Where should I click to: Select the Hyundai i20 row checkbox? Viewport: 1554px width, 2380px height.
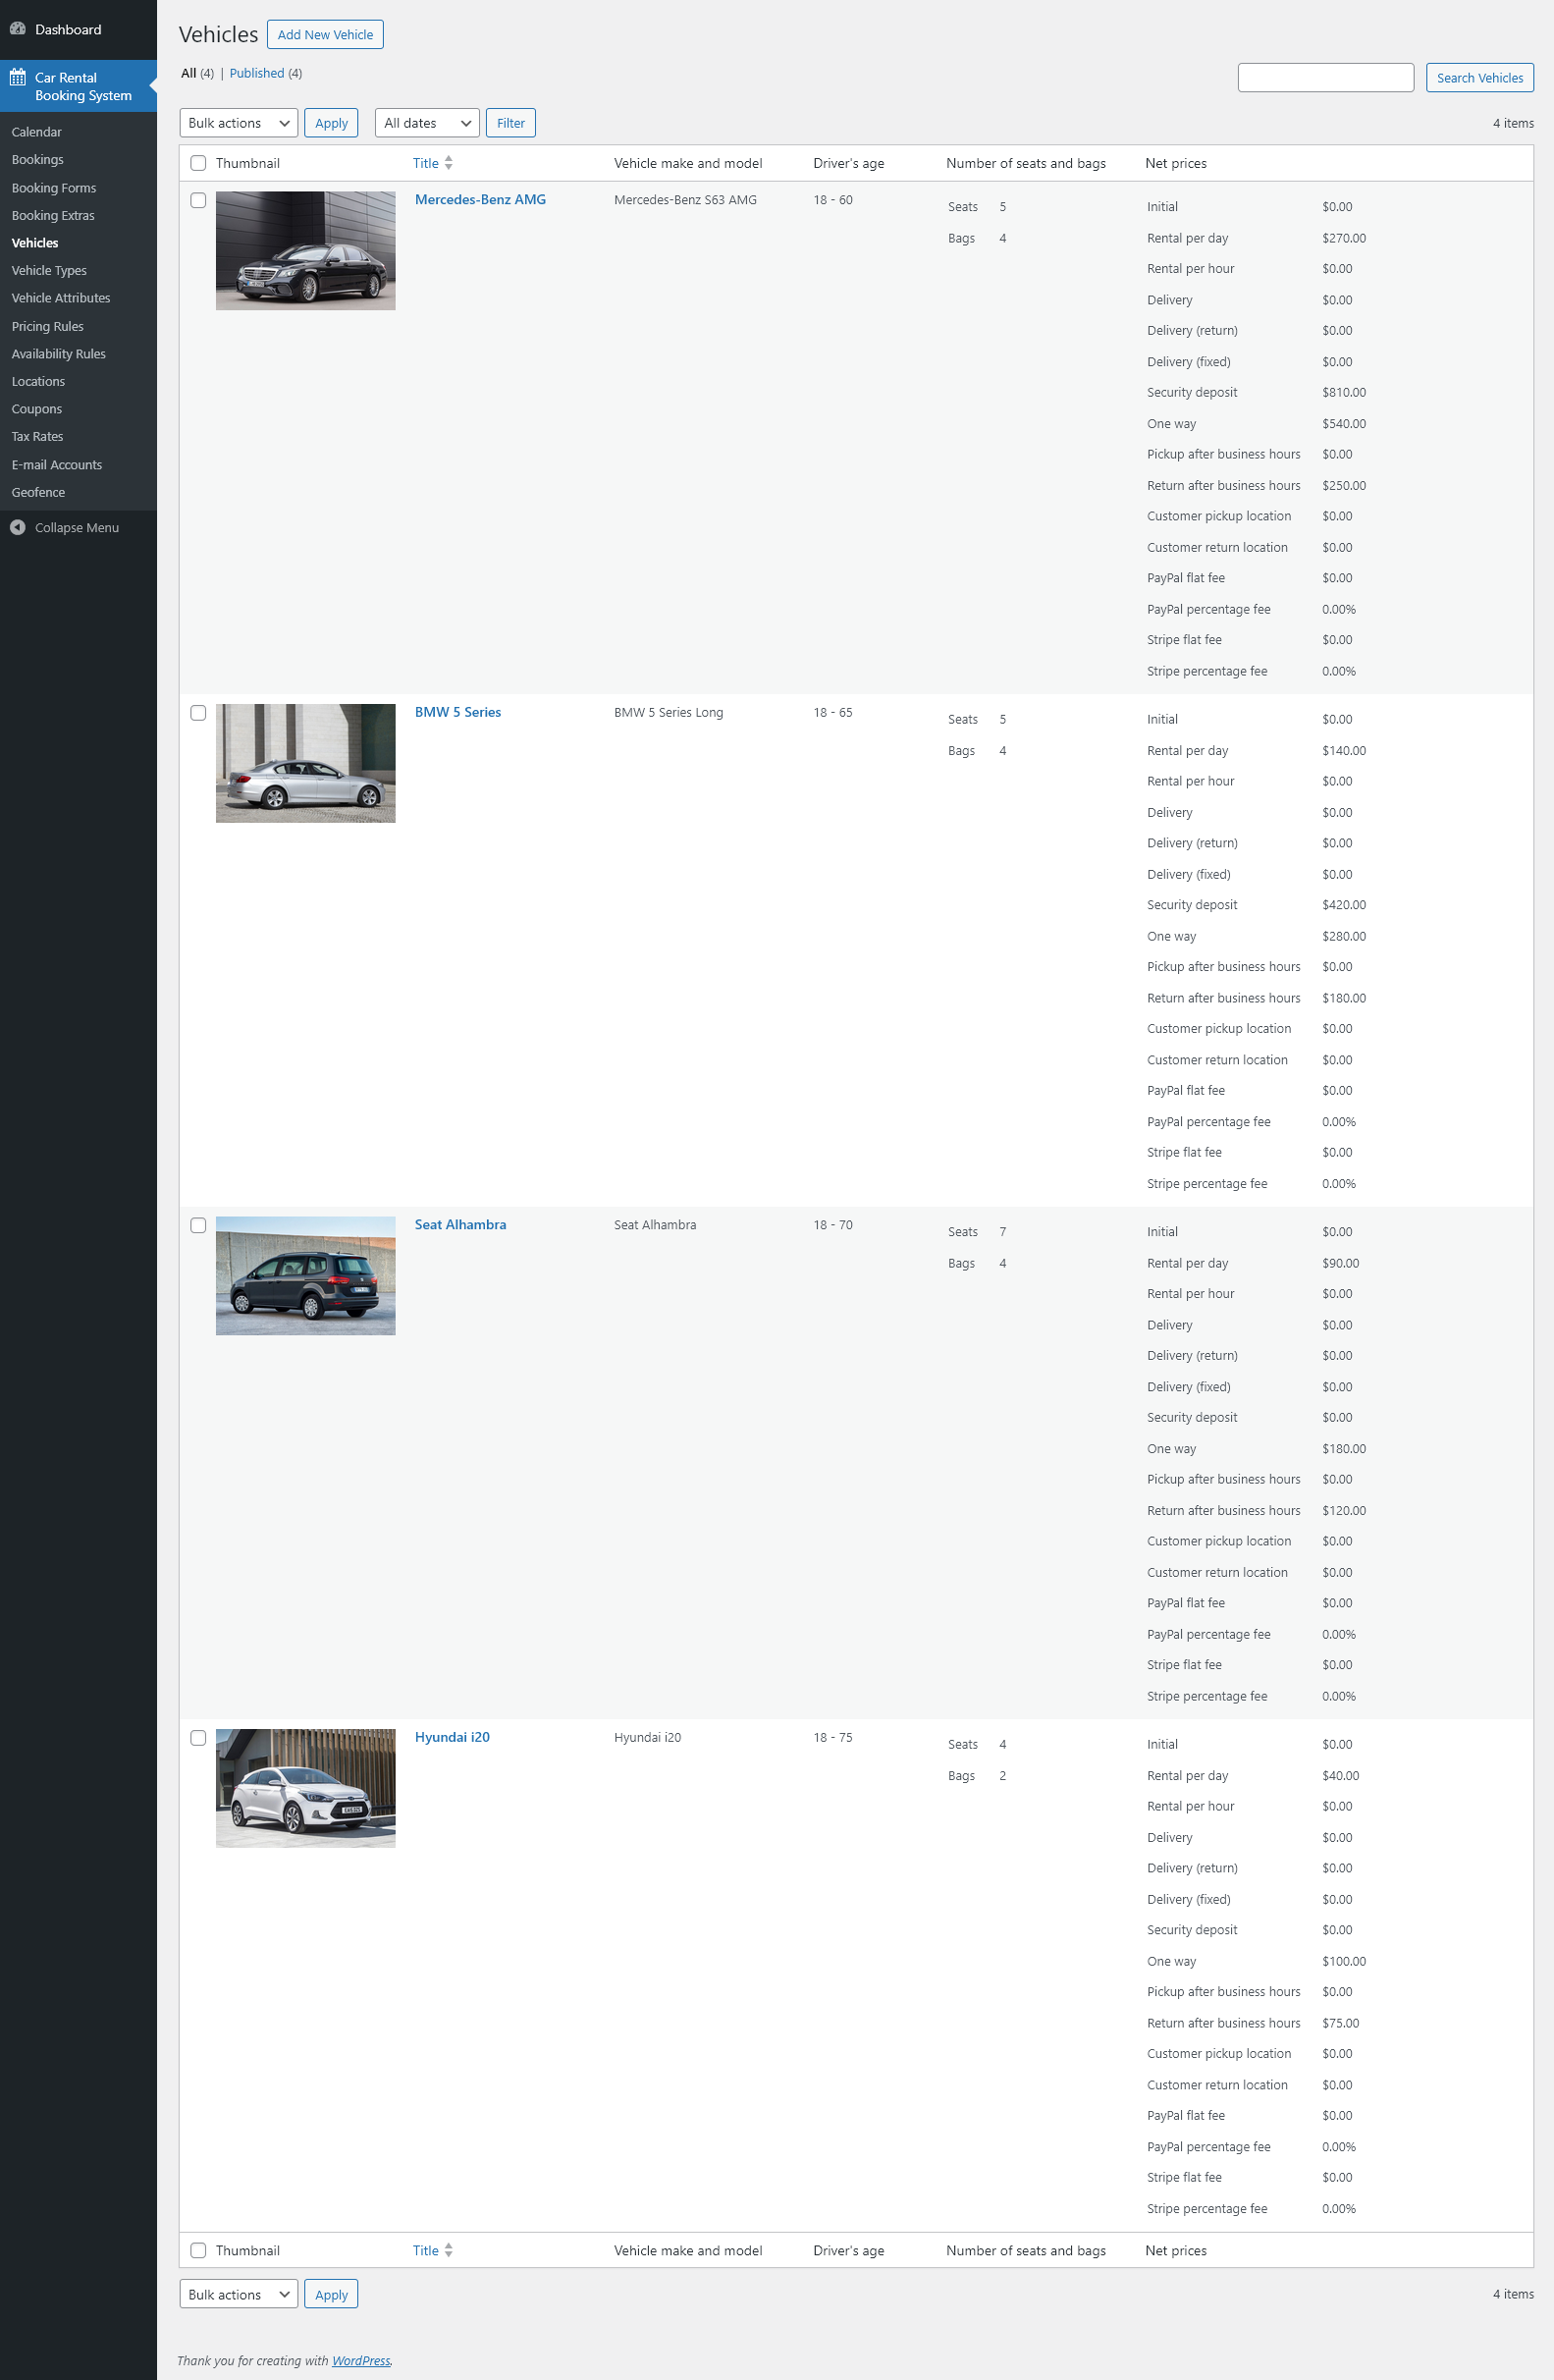[198, 1738]
